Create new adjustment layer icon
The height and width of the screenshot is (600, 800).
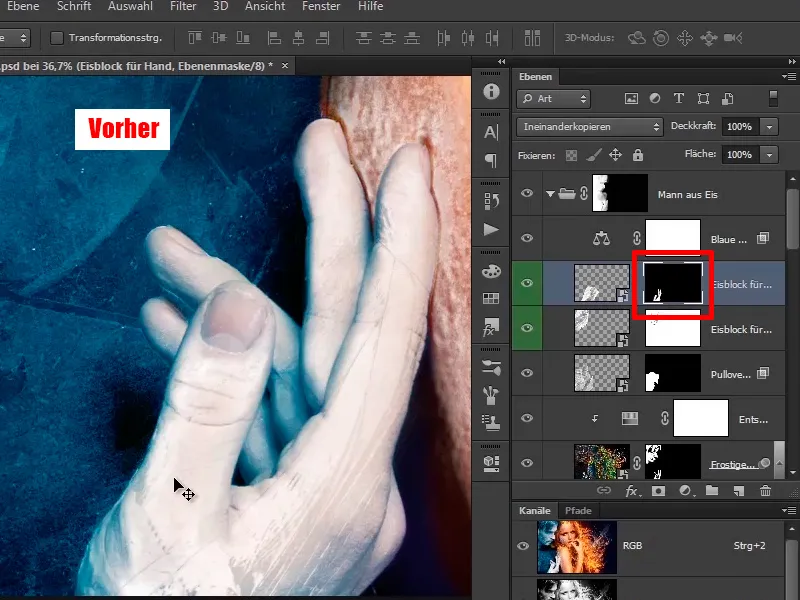point(685,491)
